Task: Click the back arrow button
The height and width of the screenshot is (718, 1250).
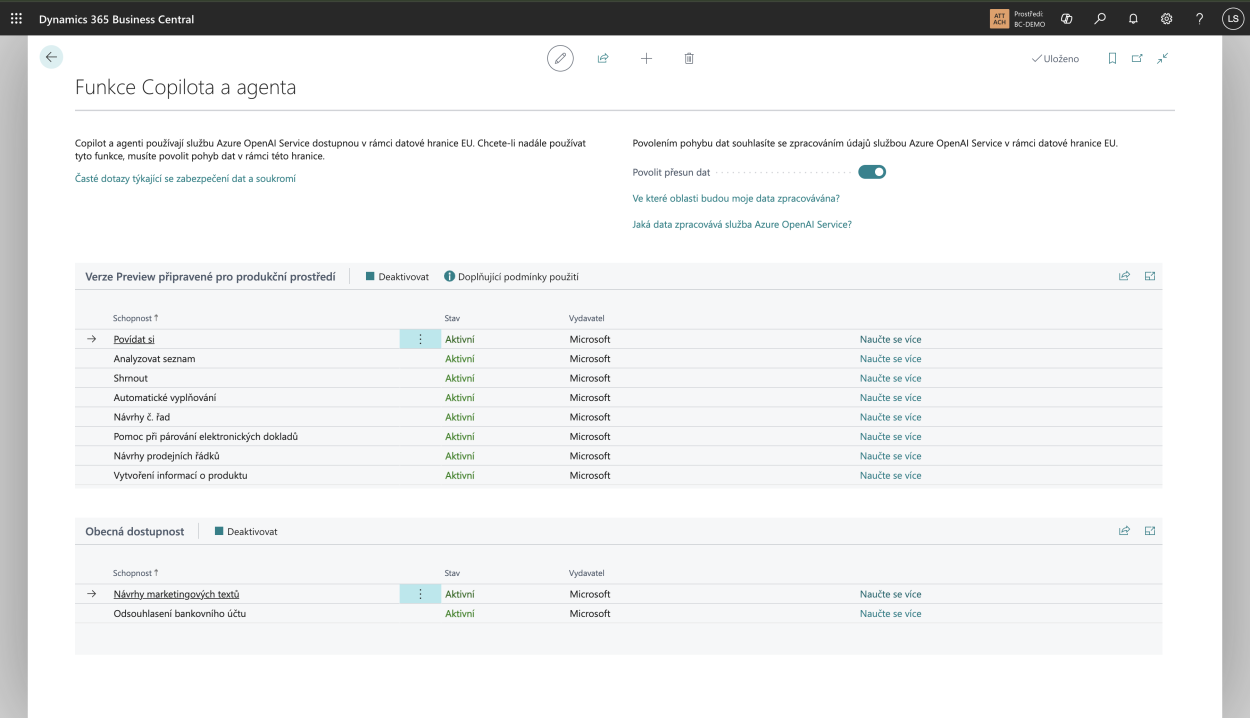Action: pyautogui.click(x=51, y=58)
